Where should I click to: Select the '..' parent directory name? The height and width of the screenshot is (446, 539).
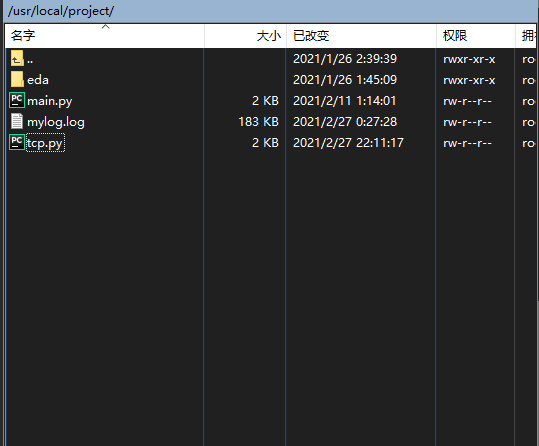click(30, 60)
